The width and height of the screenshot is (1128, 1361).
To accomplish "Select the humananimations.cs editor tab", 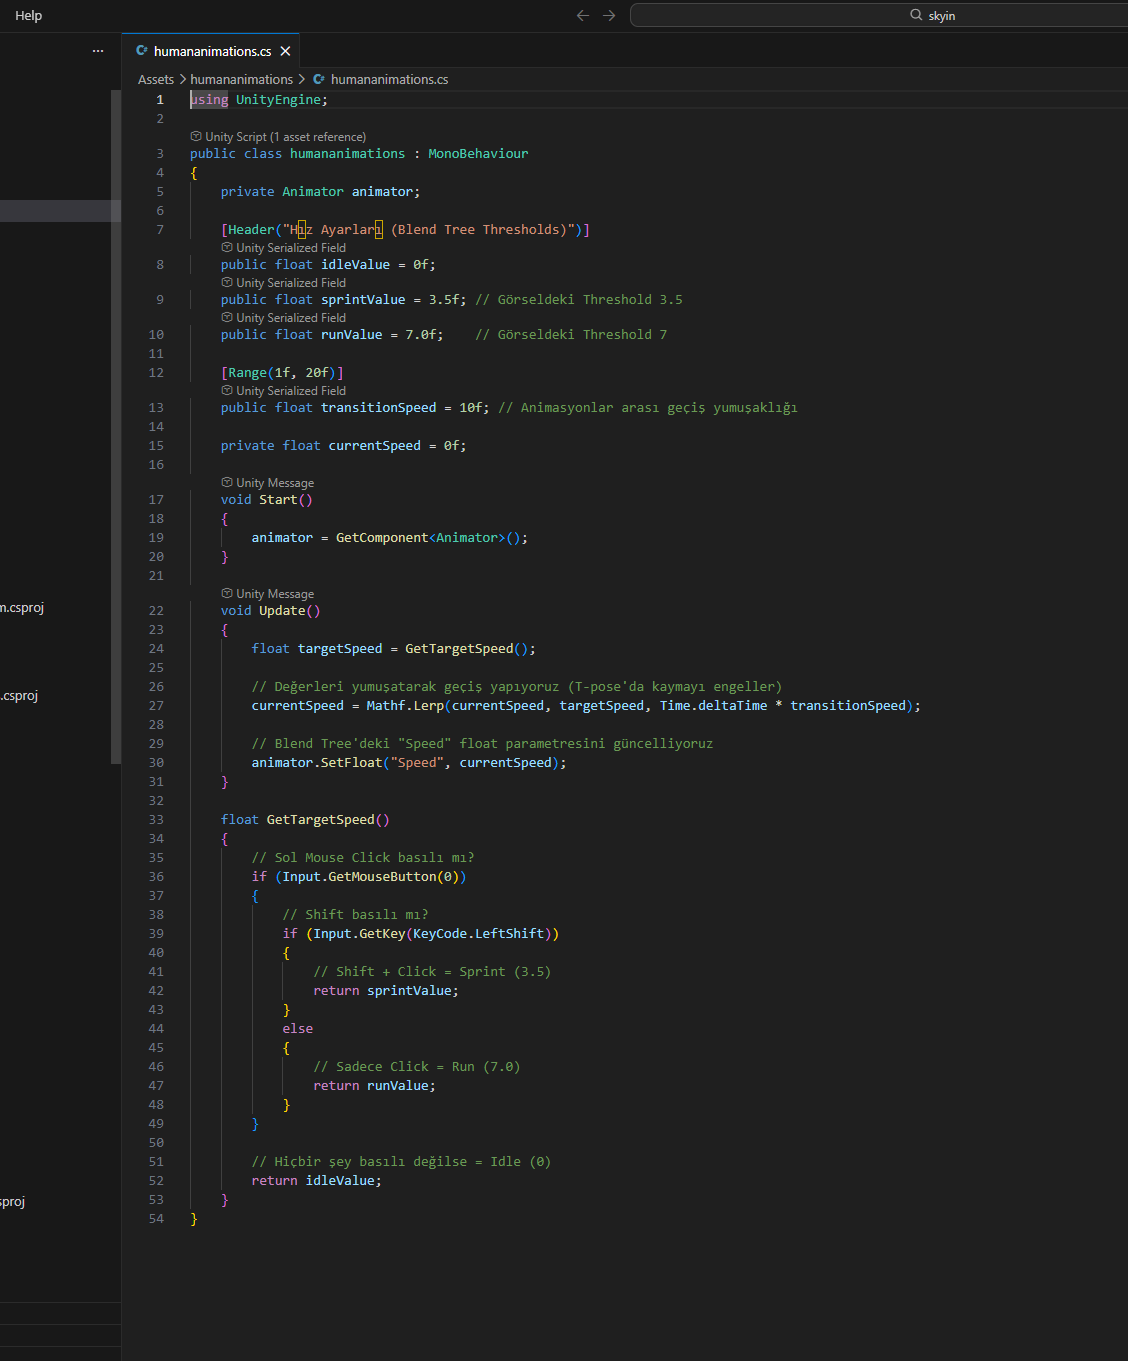I will click(x=212, y=51).
